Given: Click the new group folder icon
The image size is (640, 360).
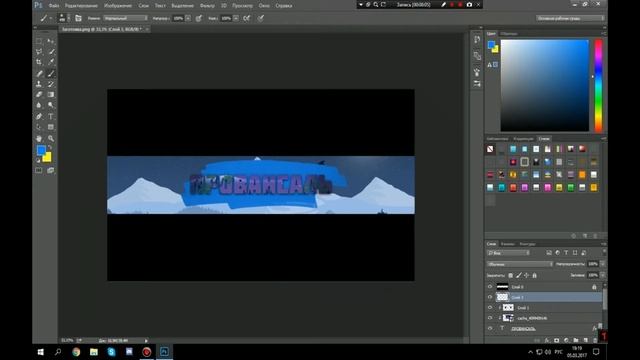Looking at the screenshot, I should tap(576, 340).
